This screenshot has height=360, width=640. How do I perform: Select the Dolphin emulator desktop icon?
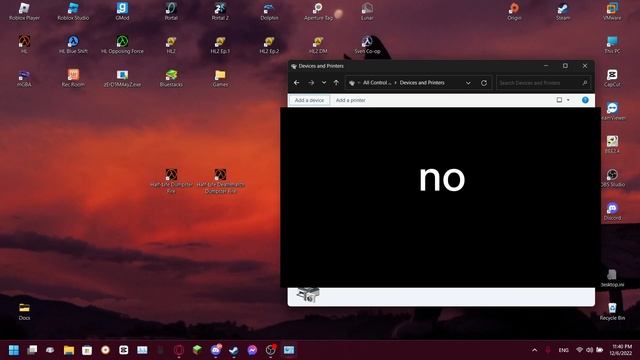click(269, 11)
